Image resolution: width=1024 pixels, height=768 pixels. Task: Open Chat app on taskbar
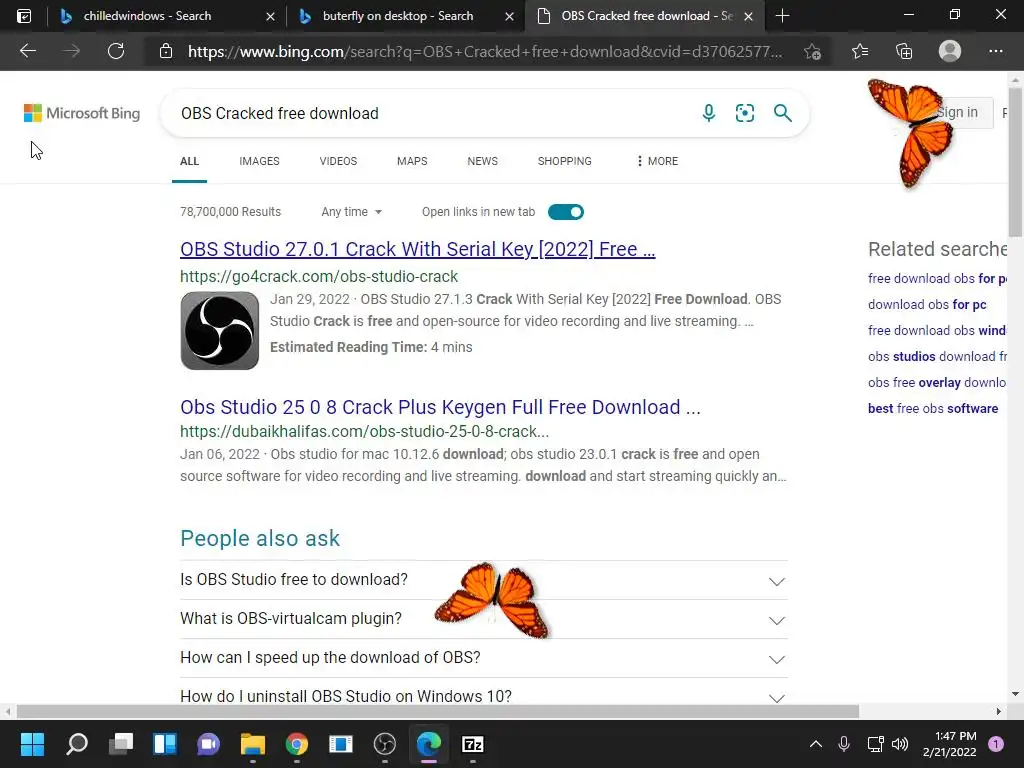coord(208,744)
